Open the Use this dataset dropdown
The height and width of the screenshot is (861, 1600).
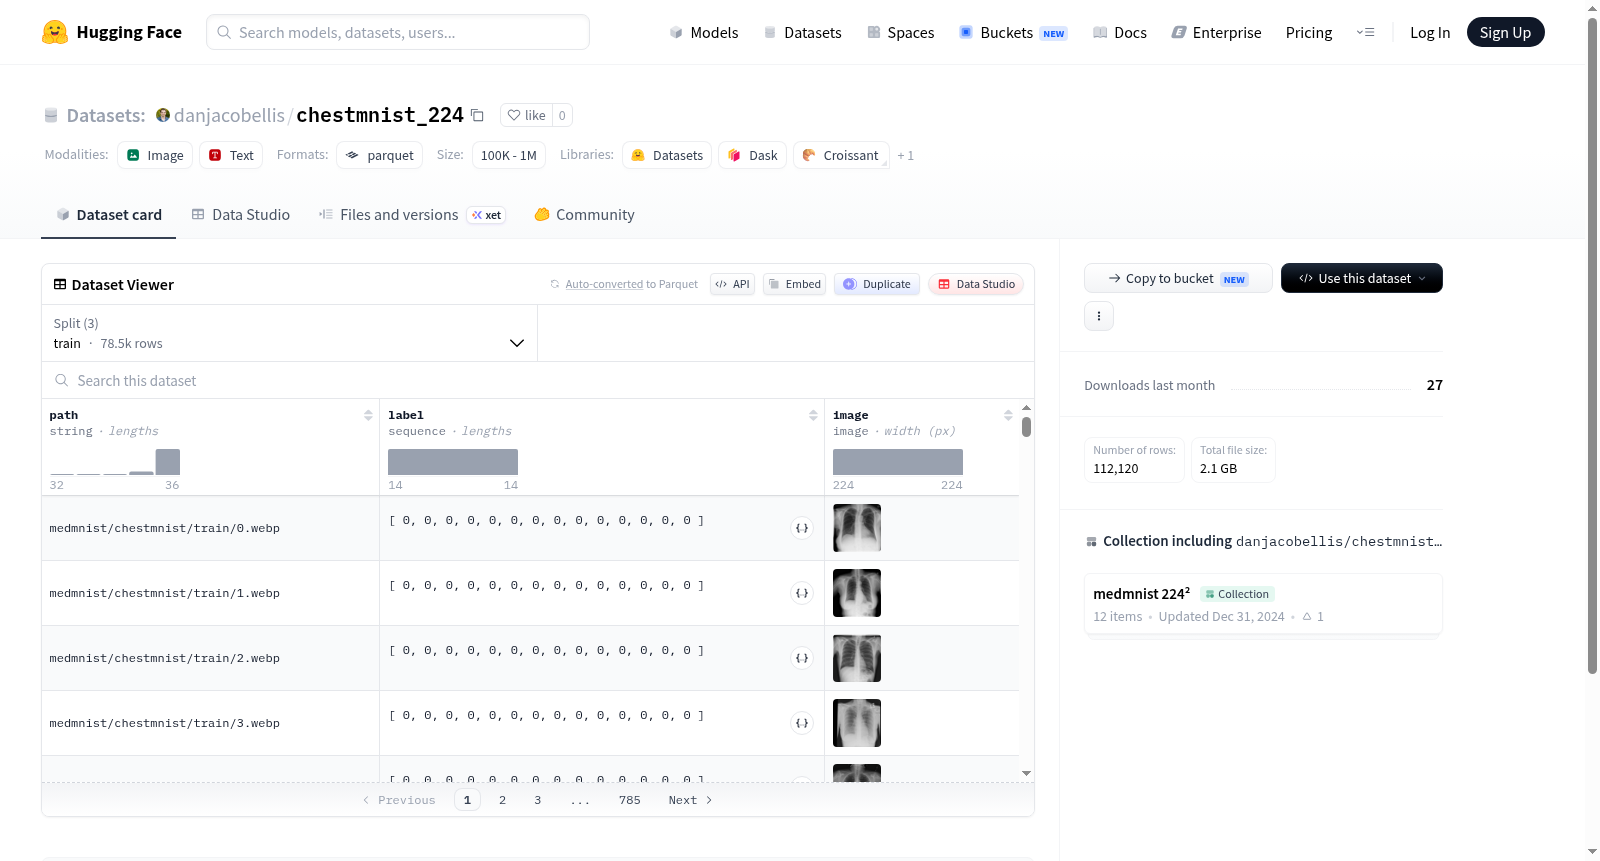click(x=1362, y=278)
